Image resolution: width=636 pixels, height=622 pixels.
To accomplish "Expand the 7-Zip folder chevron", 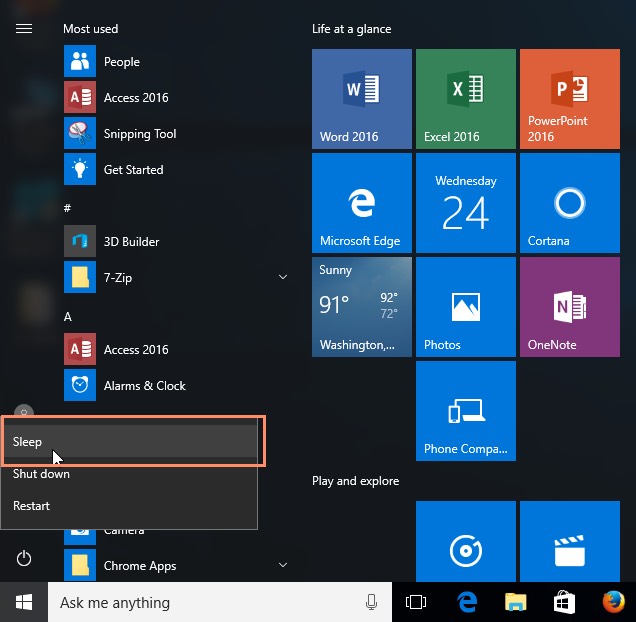I will (x=283, y=277).
